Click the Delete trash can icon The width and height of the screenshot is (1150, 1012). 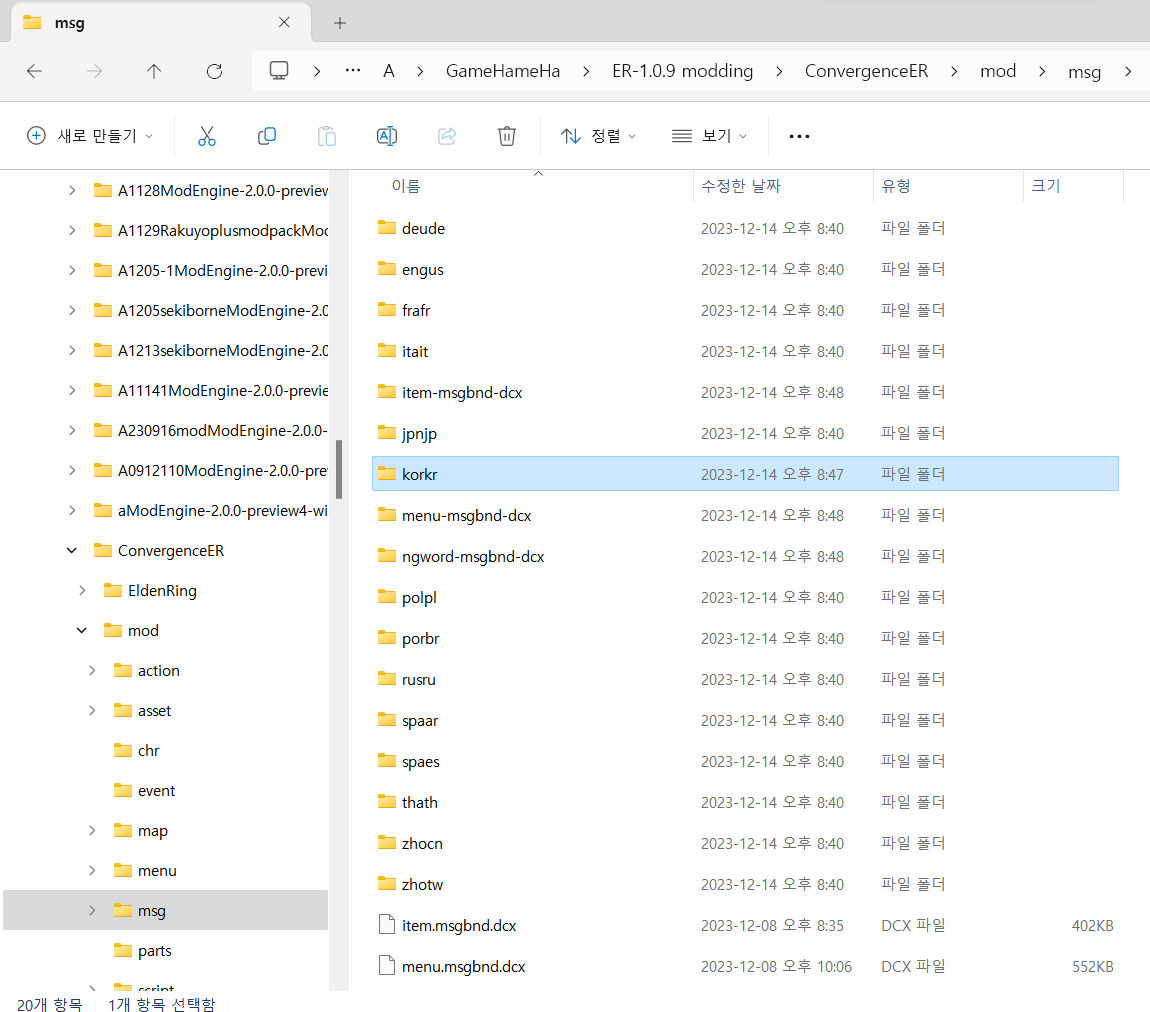point(507,136)
